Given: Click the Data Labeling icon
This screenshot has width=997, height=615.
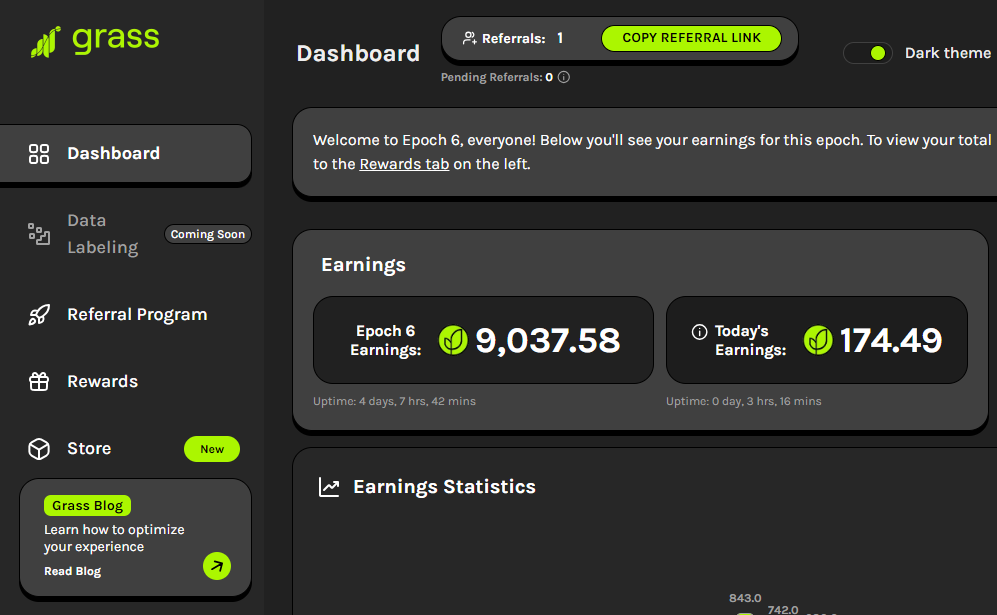Looking at the screenshot, I should (39, 234).
